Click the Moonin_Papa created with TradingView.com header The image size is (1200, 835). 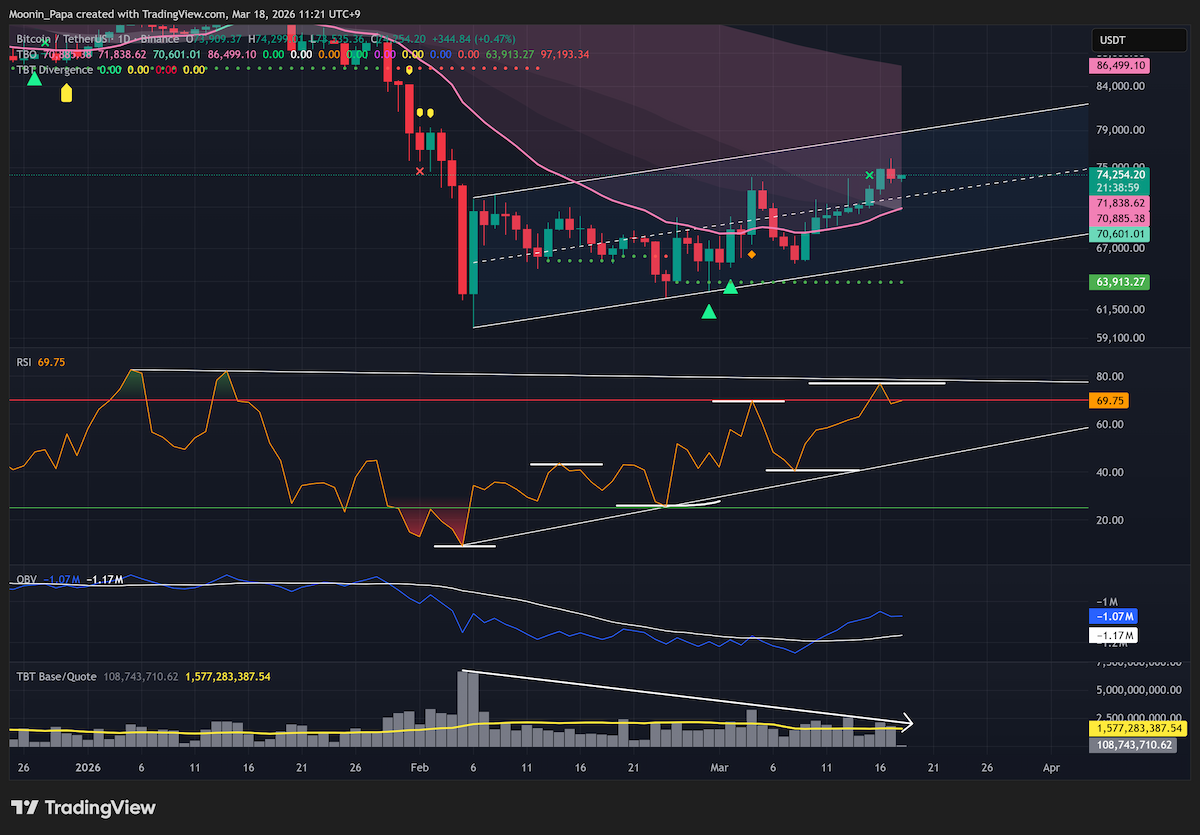186,12
